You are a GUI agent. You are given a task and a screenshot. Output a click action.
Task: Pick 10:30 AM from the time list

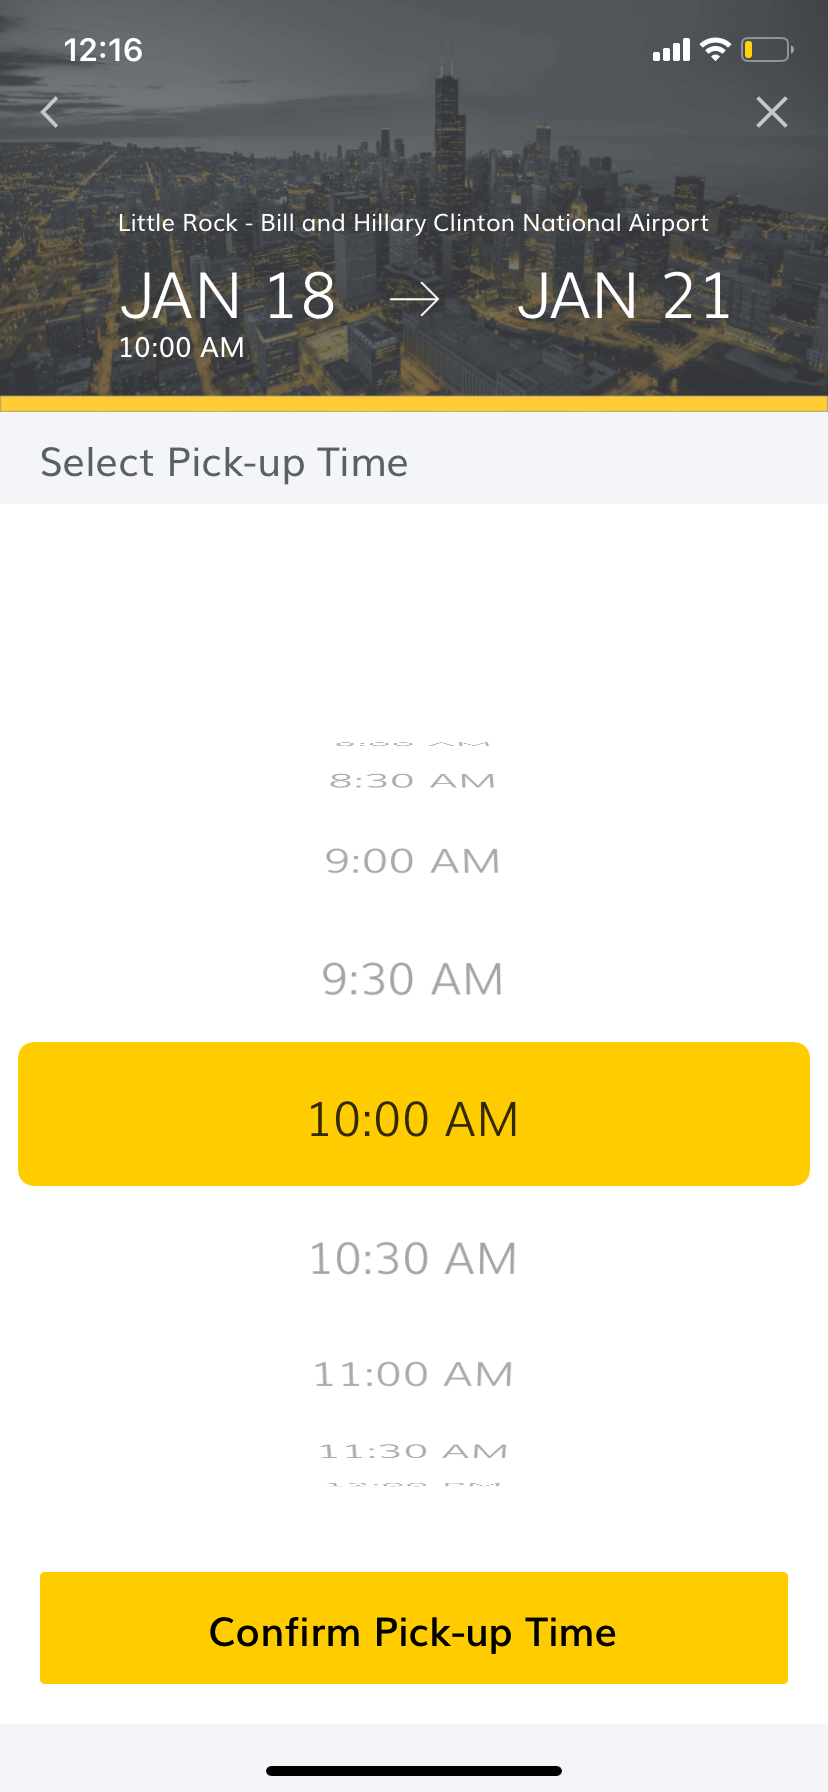pyautogui.click(x=413, y=1258)
